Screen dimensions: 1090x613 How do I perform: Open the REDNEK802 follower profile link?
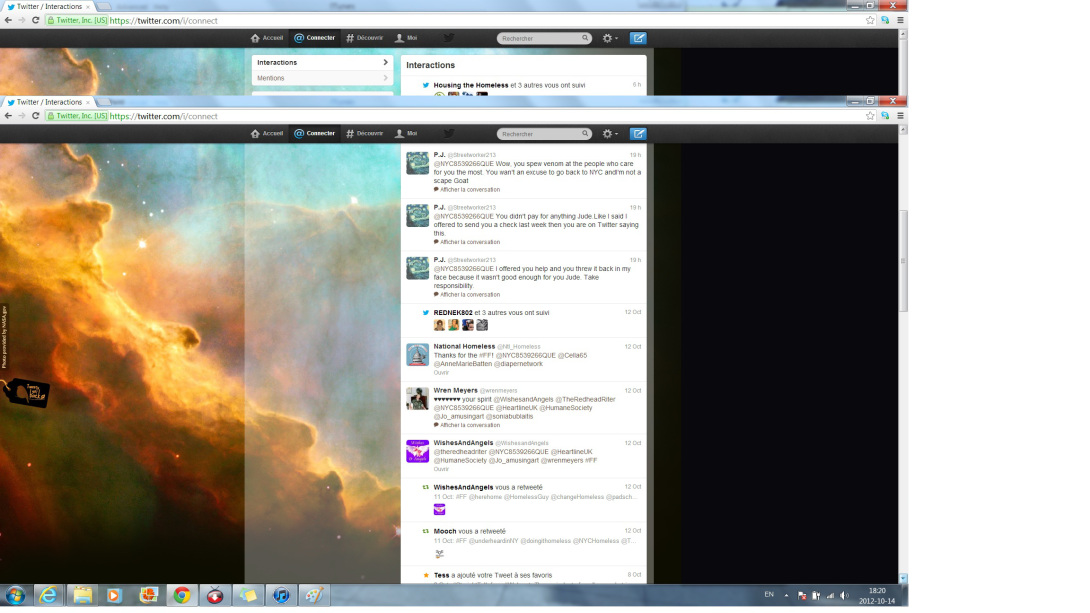tap(452, 313)
